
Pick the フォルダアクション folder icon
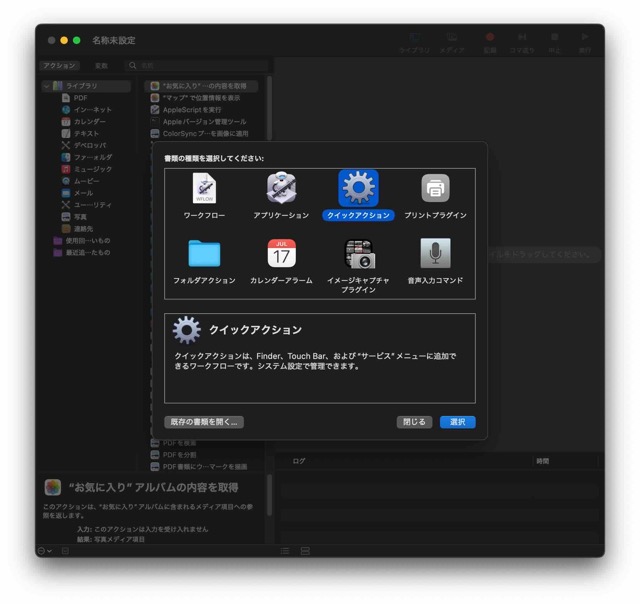click(x=204, y=253)
